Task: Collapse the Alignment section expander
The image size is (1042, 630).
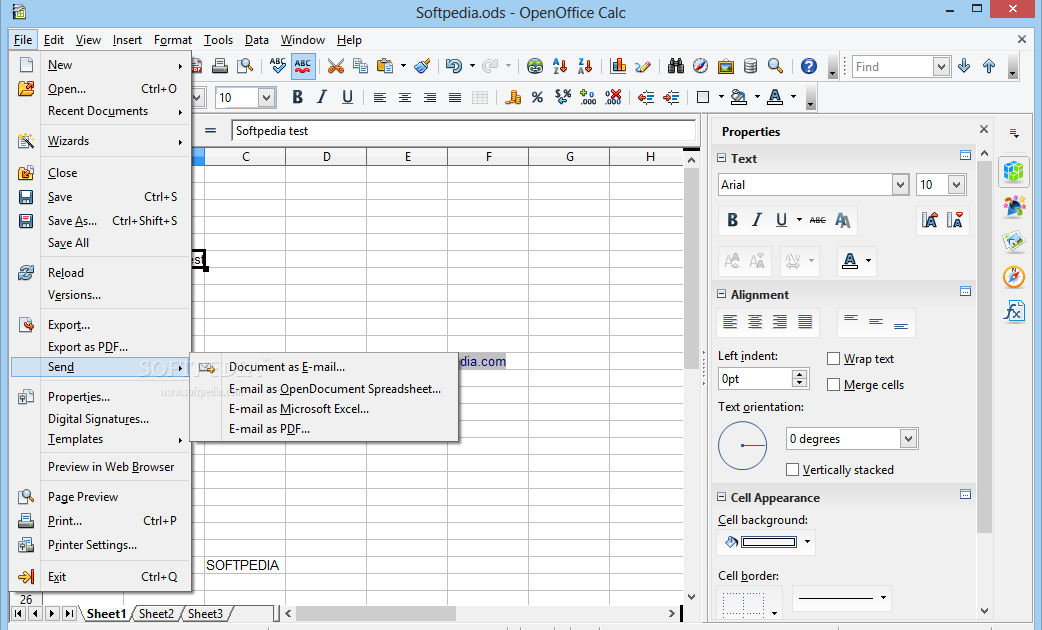Action: point(722,294)
